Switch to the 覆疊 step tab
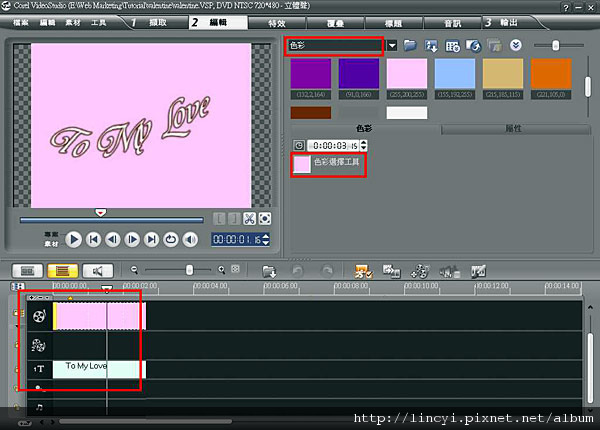The height and width of the screenshot is (430, 600). 335,23
